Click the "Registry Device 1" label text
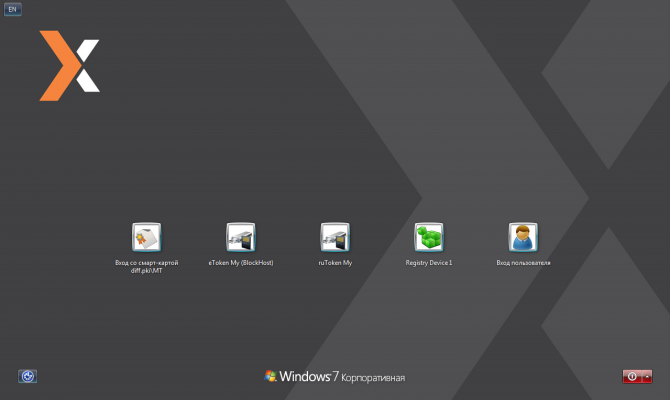The image size is (670, 400). coord(429,263)
